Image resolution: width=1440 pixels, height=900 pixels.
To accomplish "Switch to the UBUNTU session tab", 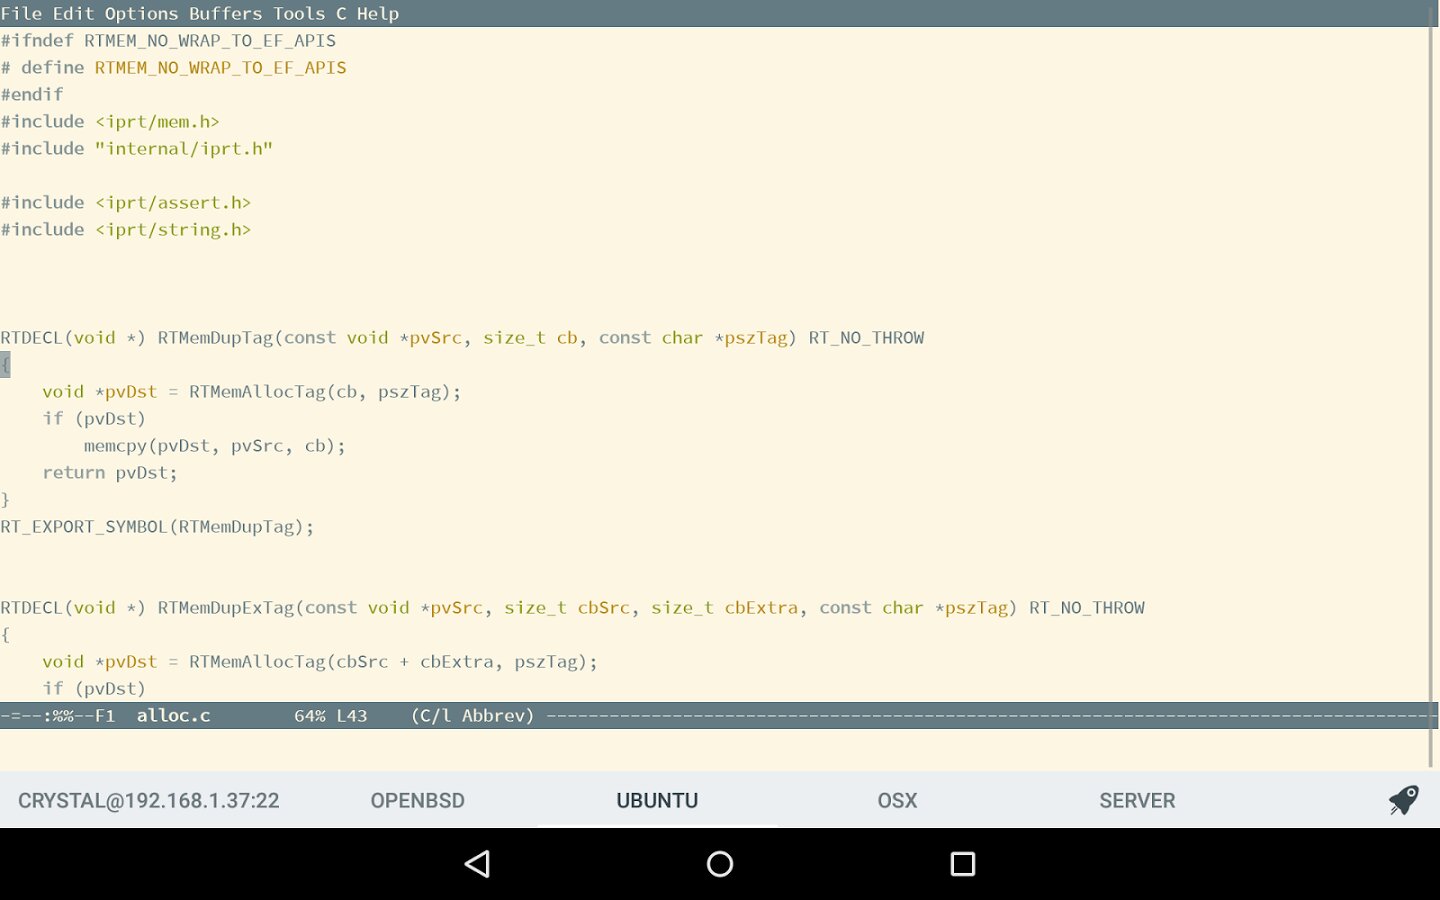I will point(657,800).
